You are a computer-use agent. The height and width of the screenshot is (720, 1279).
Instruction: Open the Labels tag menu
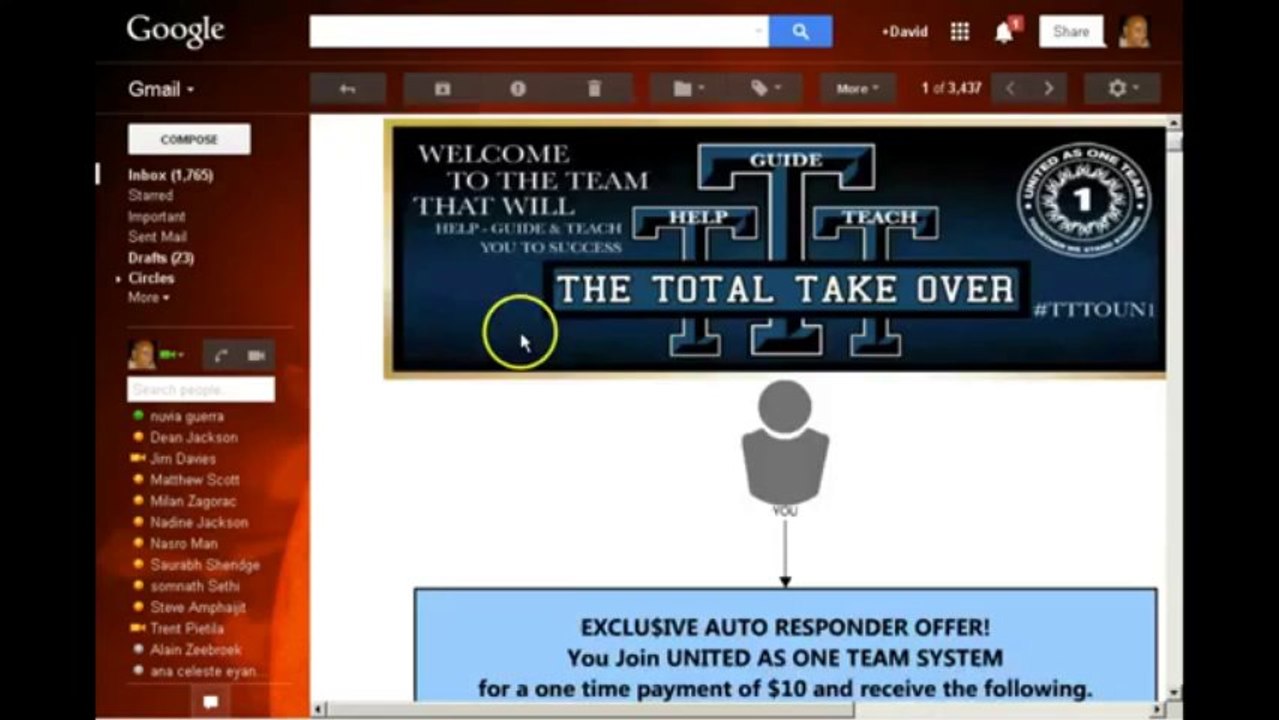[x=765, y=88]
